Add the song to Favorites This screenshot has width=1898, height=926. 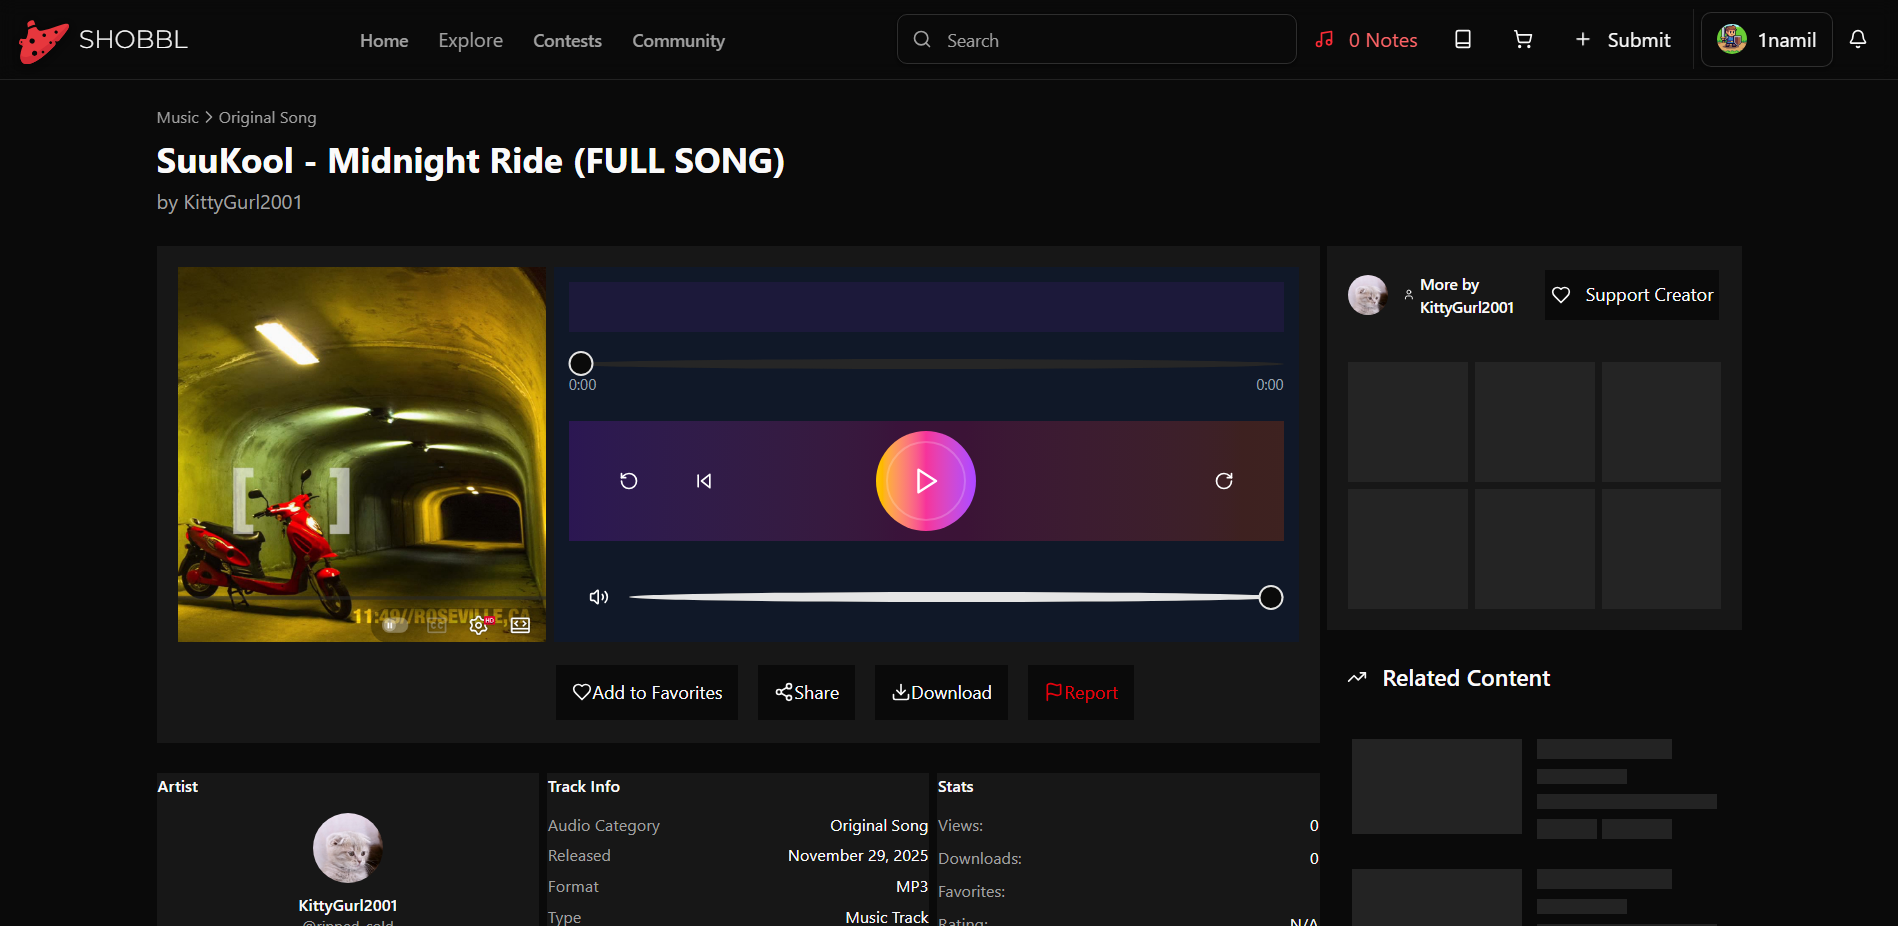(x=647, y=692)
